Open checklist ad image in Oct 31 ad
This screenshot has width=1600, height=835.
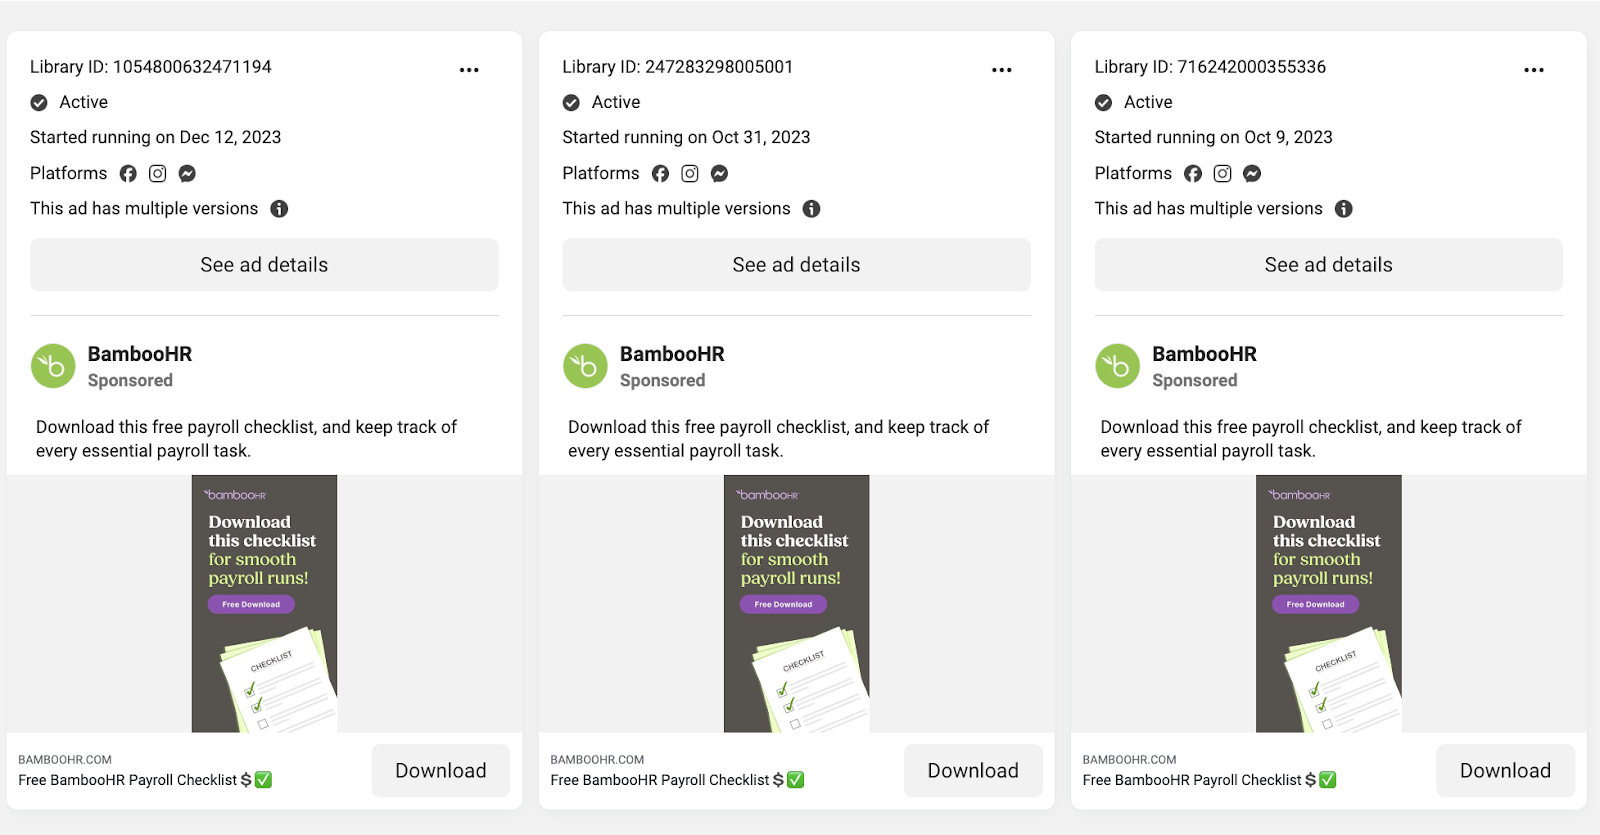[796, 604]
